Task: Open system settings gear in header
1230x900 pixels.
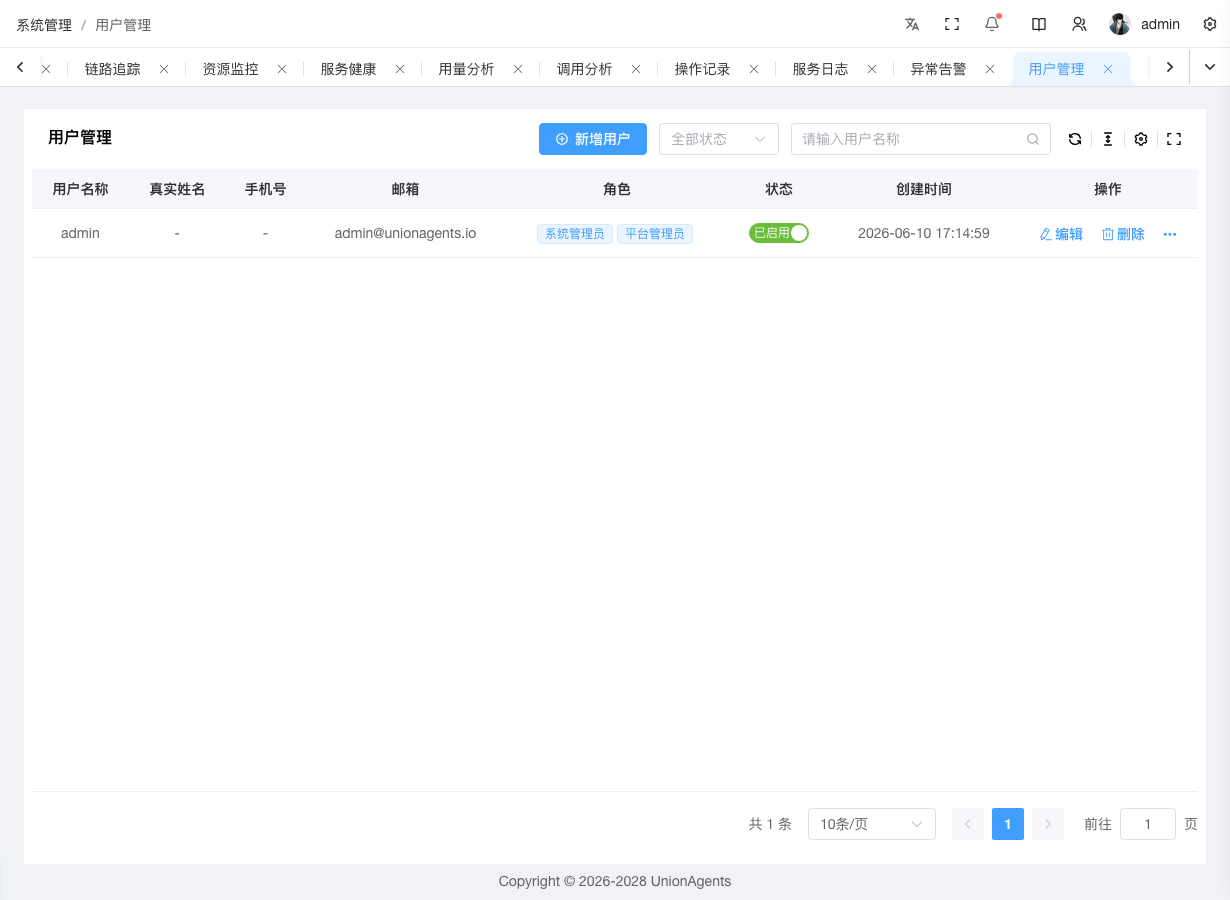Action: click(x=1210, y=24)
